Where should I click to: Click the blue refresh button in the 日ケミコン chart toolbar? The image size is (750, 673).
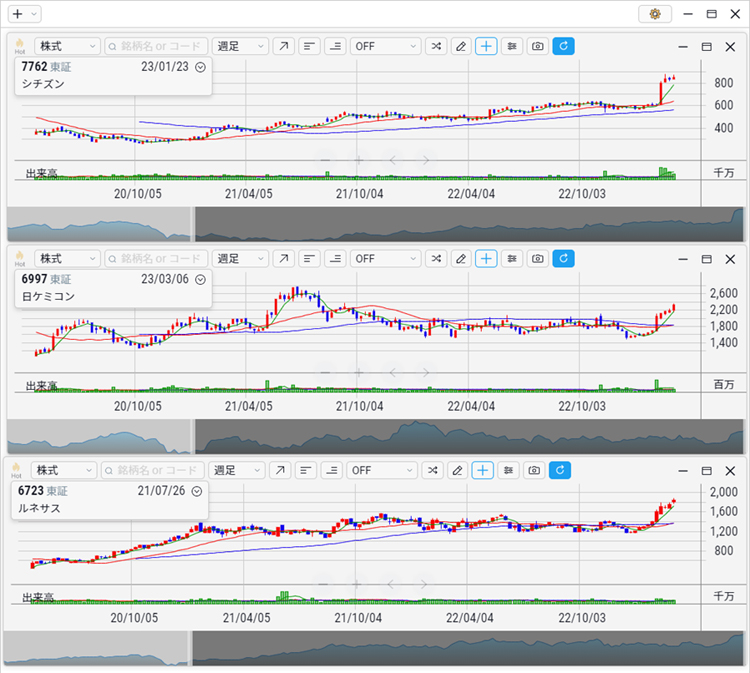pos(563,258)
